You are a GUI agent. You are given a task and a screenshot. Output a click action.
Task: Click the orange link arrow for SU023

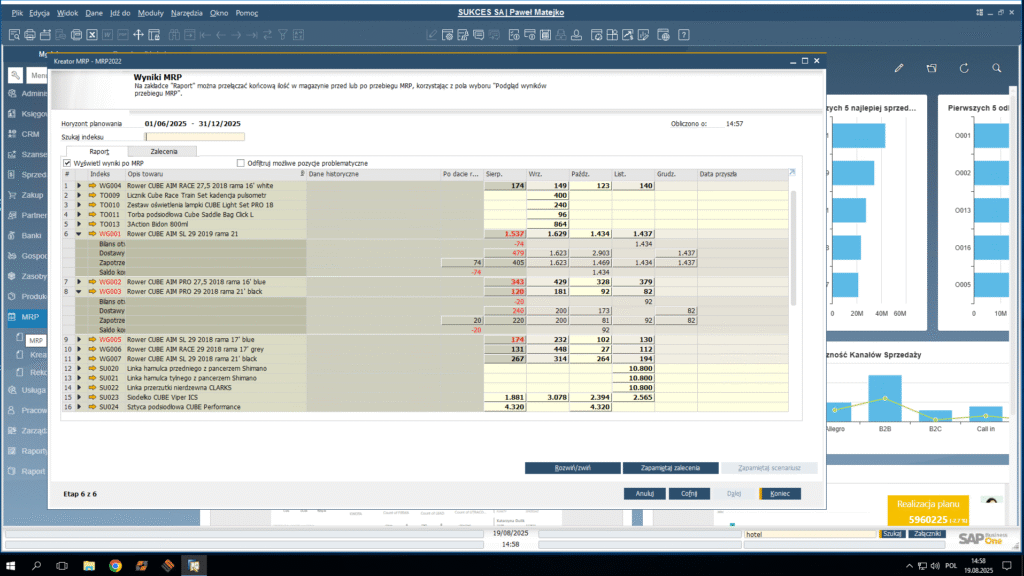pyautogui.click(x=92, y=398)
